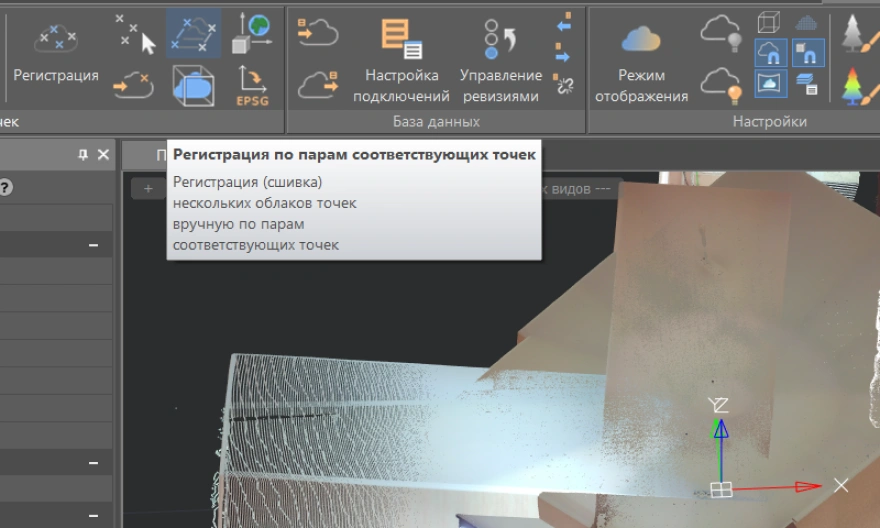Toggle the panoramic cloud view button

tap(769, 85)
